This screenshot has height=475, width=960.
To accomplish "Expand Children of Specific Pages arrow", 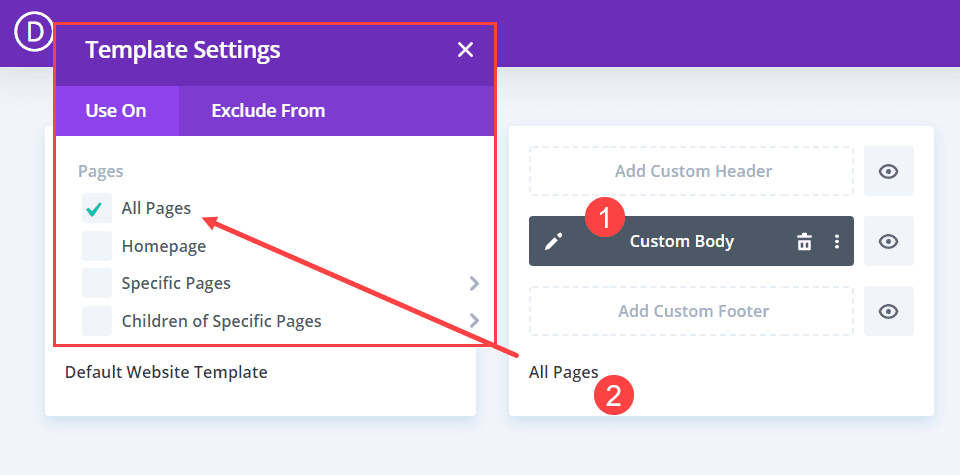I will pos(474,321).
